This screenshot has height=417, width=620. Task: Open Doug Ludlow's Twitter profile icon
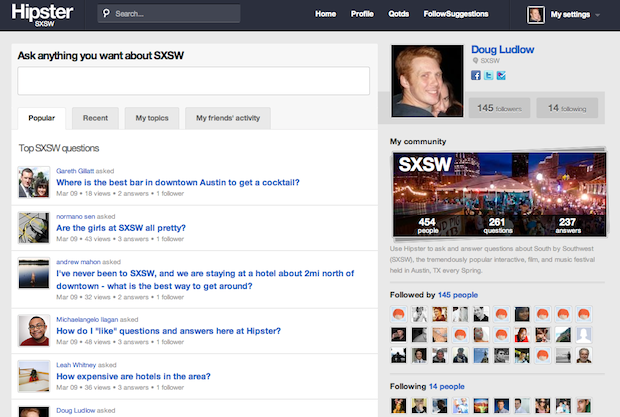coord(488,75)
